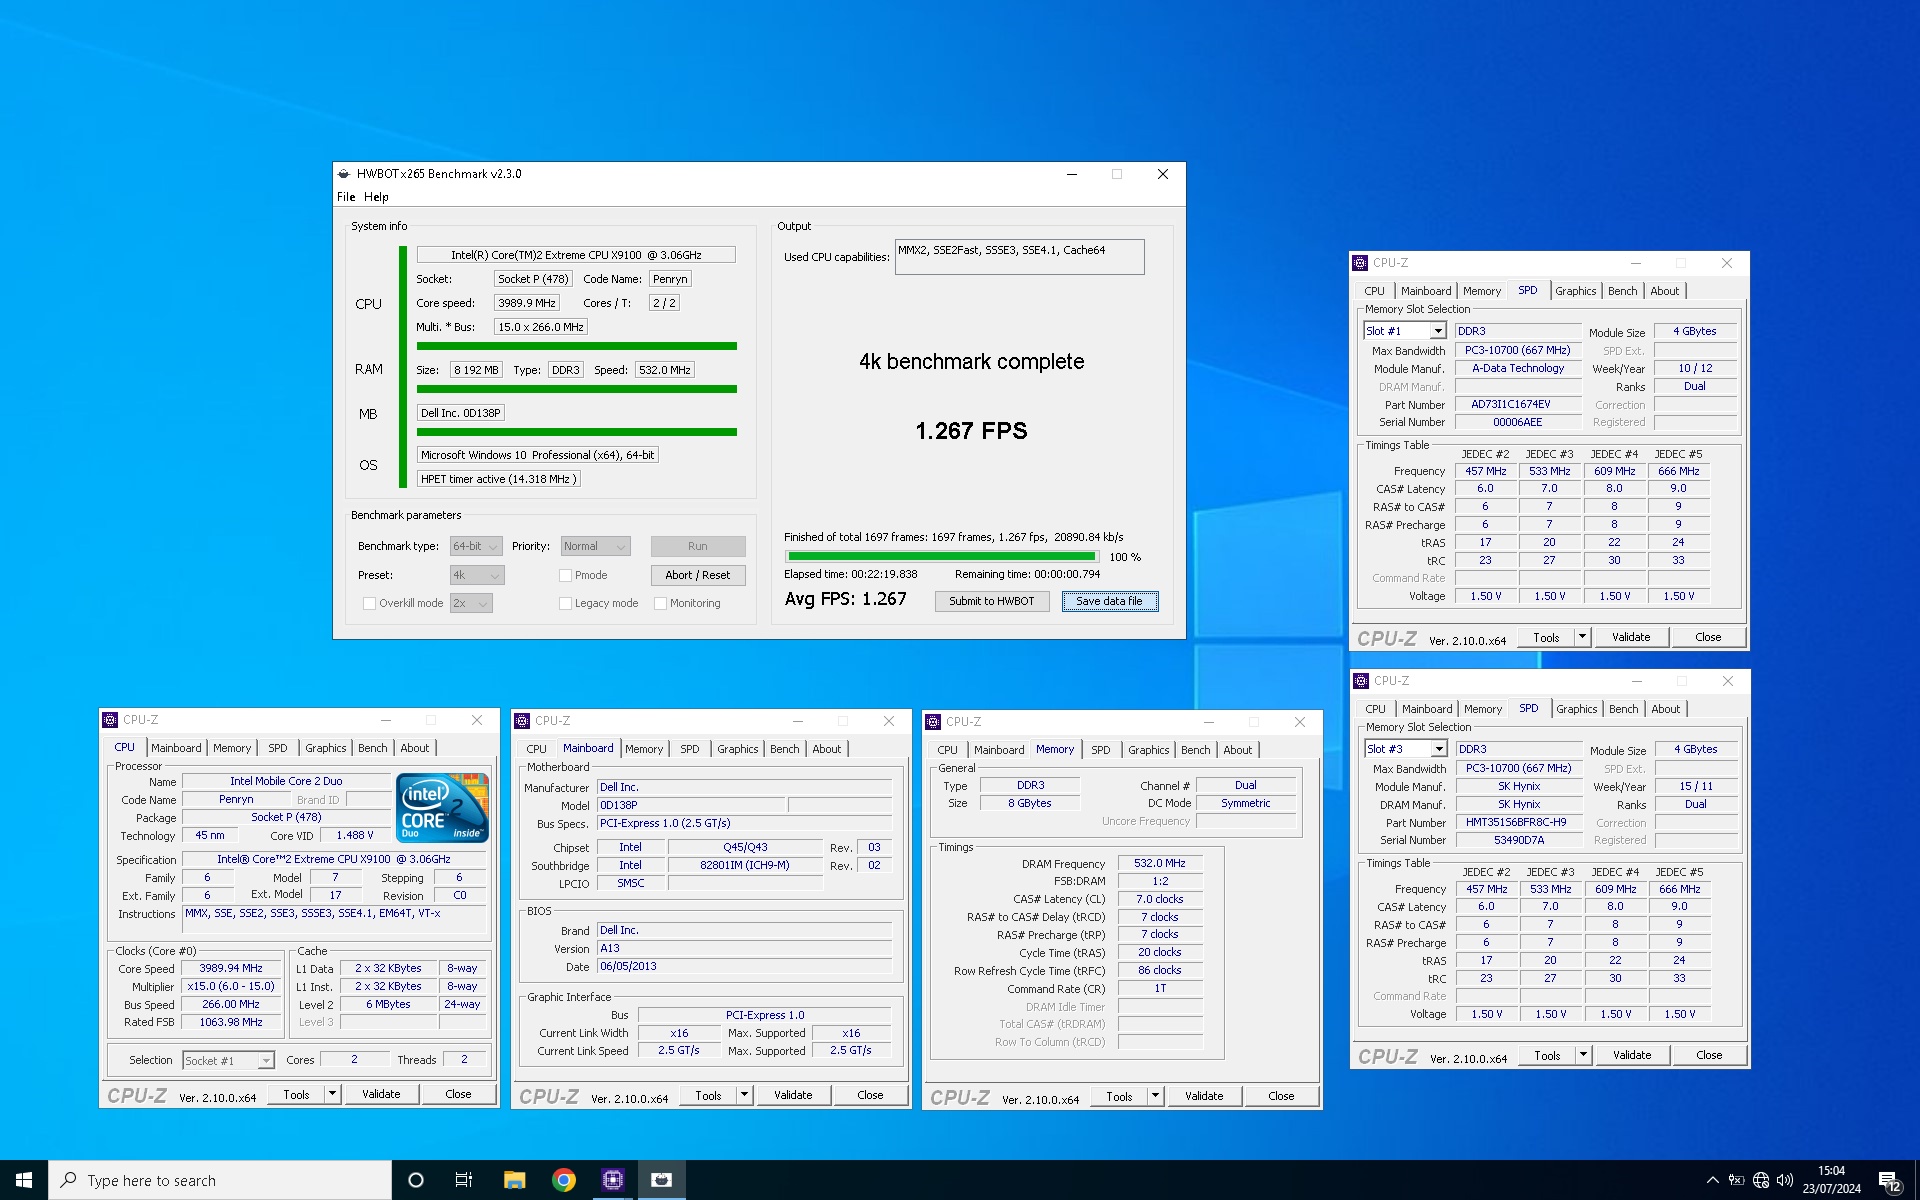Screen dimensions: 1920x1200
Task: Open the Help menu in HWBOT x265
Action: tap(376, 197)
